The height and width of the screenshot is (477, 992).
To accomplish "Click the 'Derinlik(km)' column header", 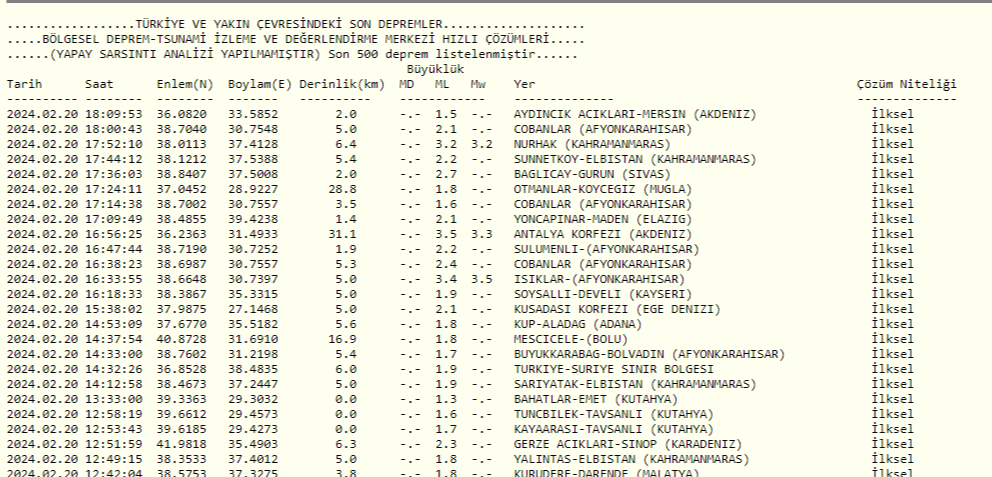I will pyautogui.click(x=341, y=86).
